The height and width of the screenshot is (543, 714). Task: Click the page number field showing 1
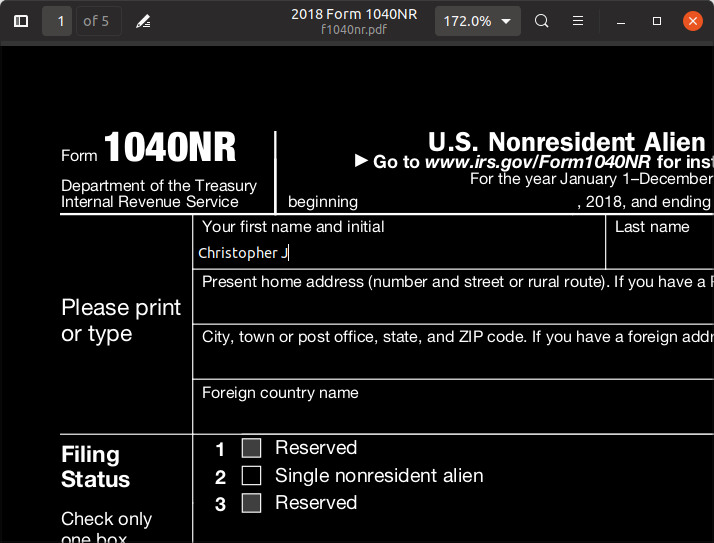coord(57,21)
